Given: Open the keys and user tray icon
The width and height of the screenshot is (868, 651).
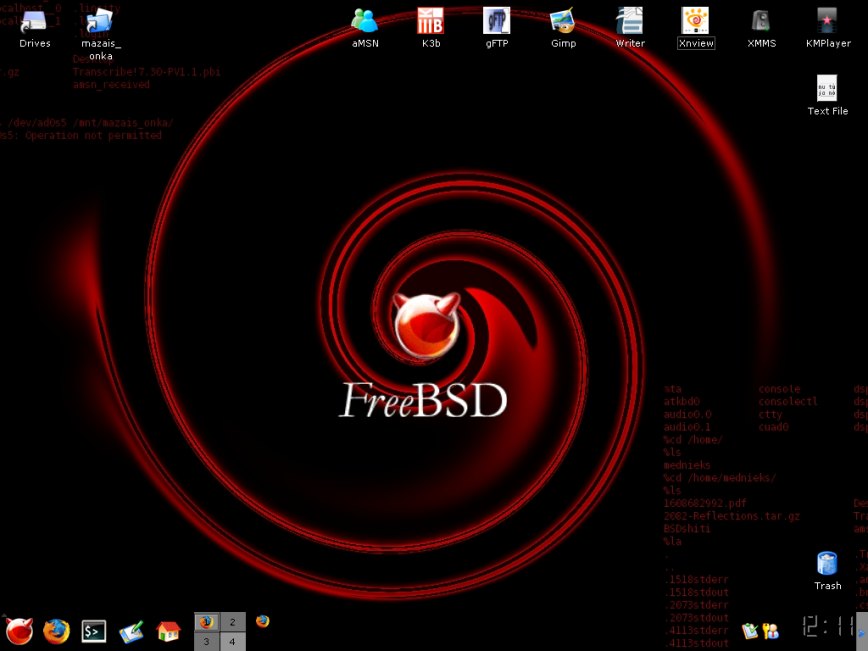Looking at the screenshot, I should pyautogui.click(x=770, y=631).
